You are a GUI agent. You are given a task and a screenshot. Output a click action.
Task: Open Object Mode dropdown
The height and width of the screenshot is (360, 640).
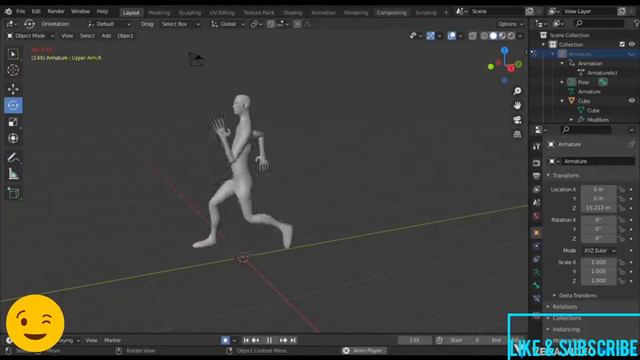(x=31, y=36)
